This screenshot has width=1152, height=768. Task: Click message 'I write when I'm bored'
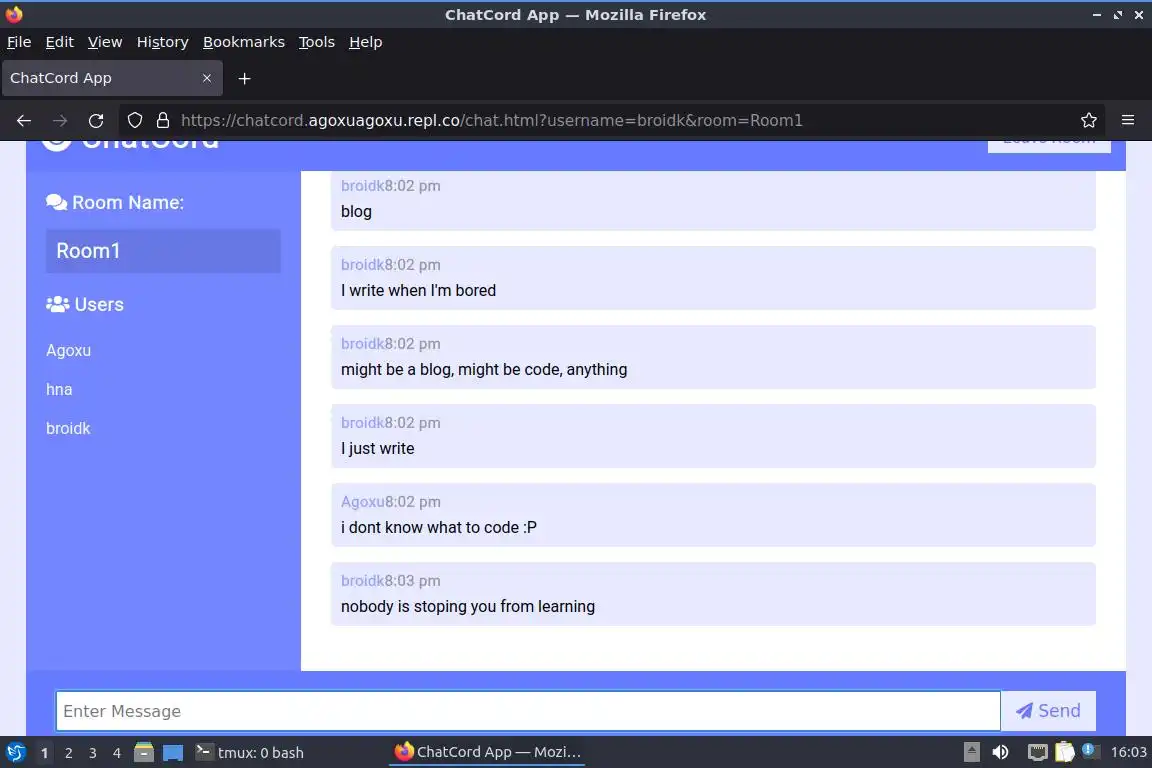point(418,290)
